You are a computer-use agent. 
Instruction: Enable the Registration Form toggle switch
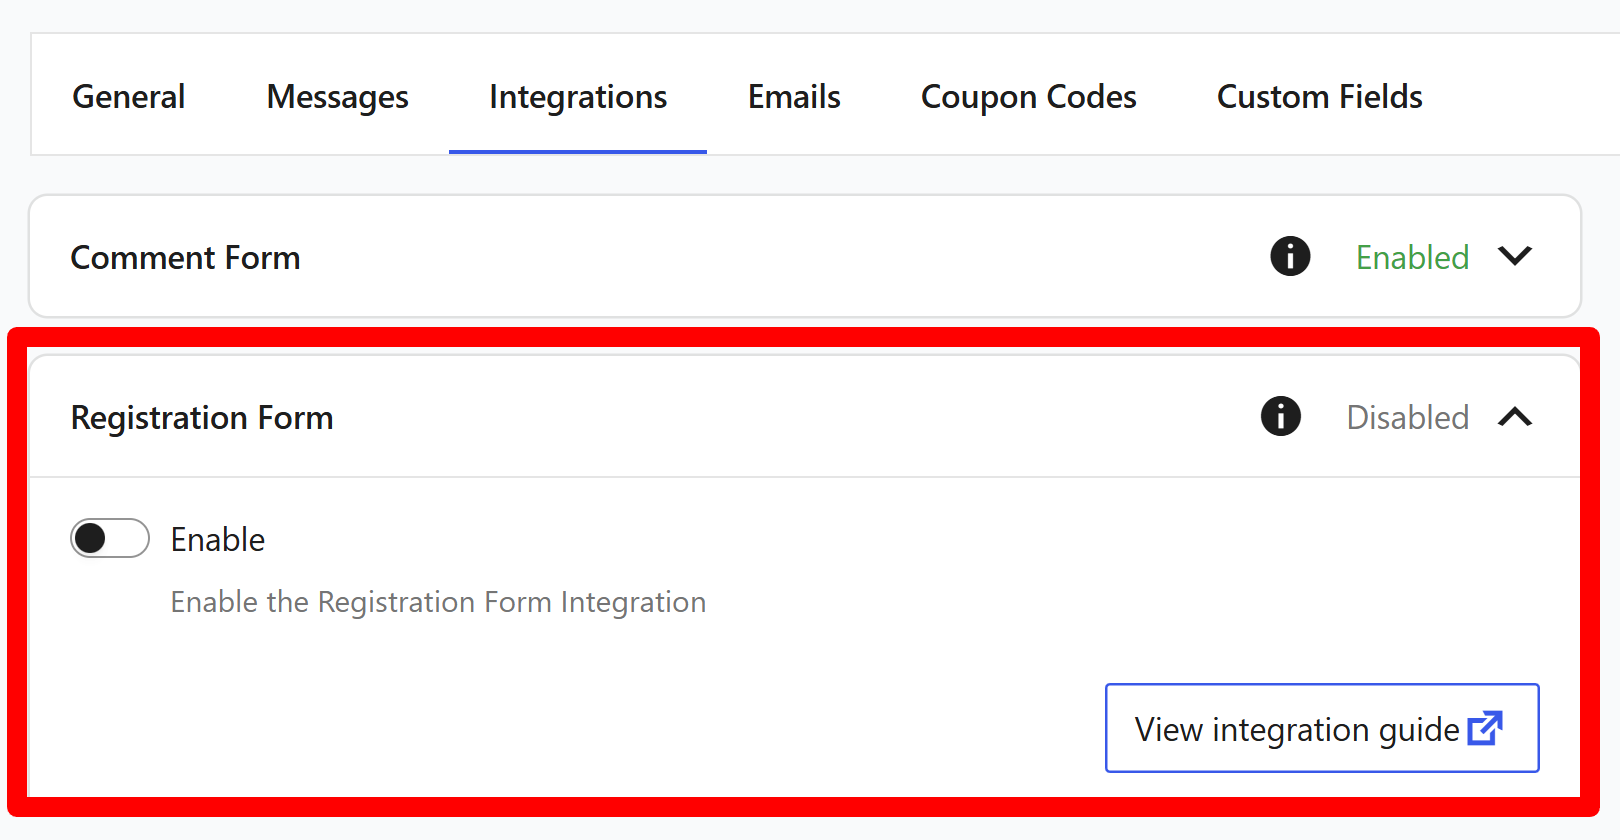[110, 539]
